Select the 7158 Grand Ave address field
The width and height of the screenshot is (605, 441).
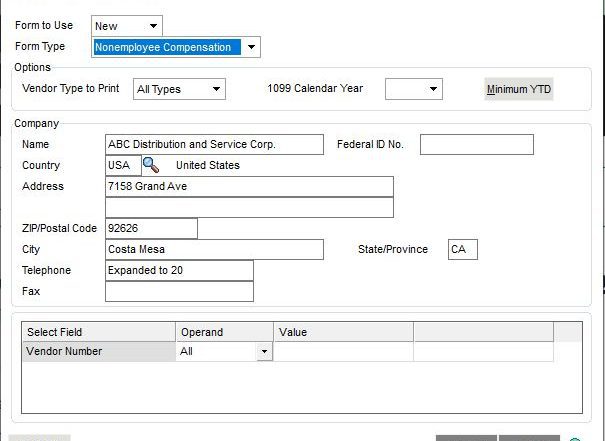(x=248, y=187)
